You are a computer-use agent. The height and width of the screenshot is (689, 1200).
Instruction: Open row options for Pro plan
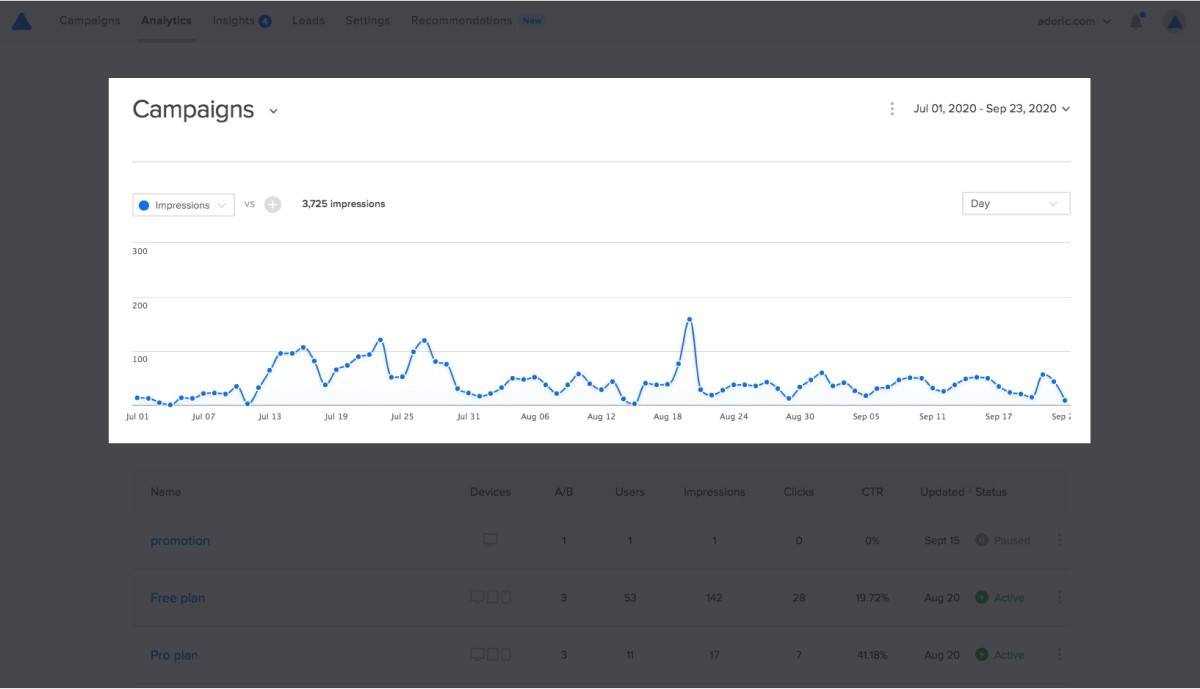tap(1059, 654)
